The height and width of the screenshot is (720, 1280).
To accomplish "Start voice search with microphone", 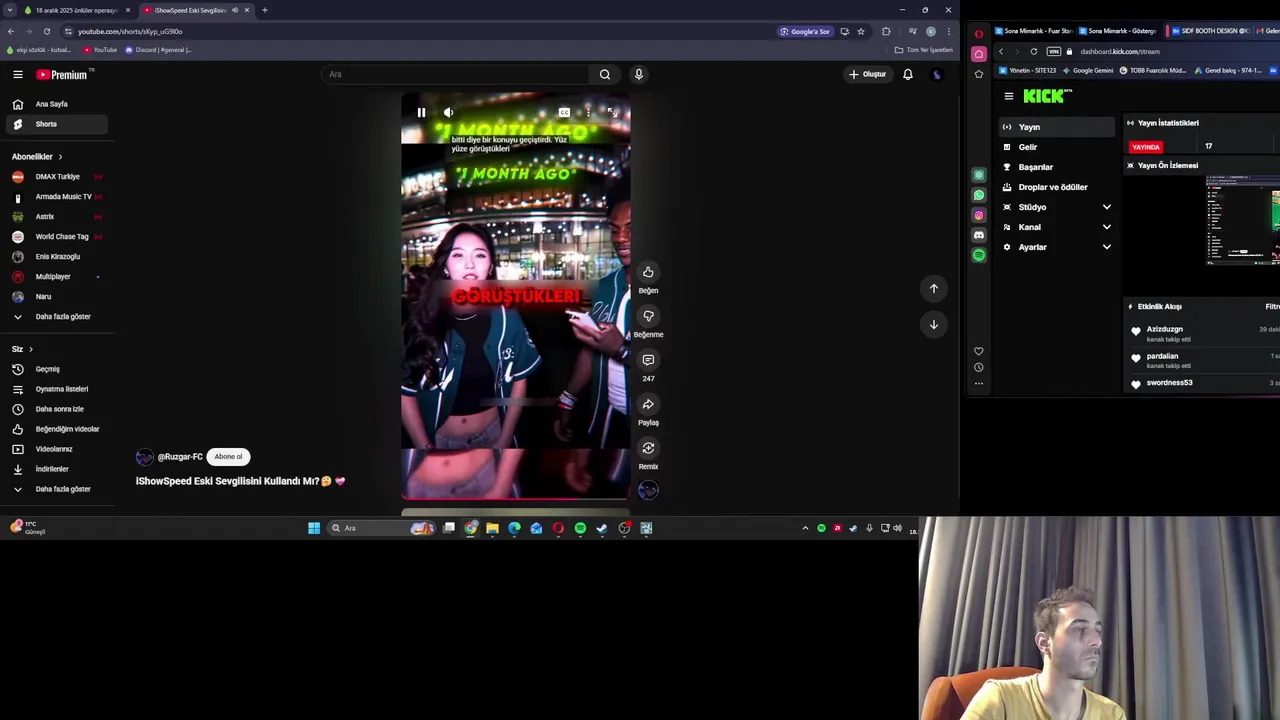I will pyautogui.click(x=638, y=74).
